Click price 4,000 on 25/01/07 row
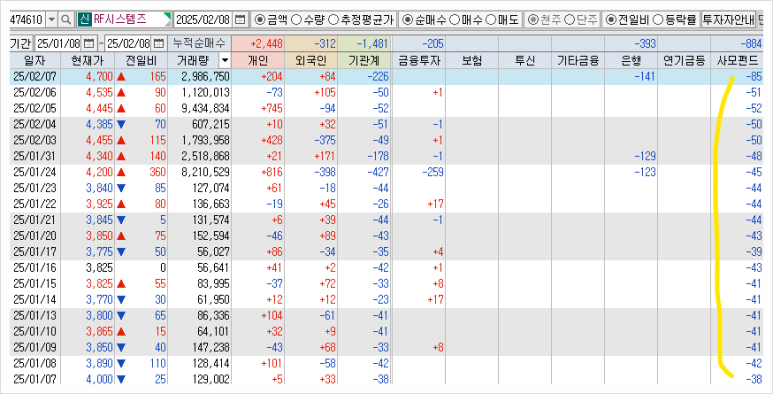The height and width of the screenshot is (394, 773). click(x=100, y=379)
